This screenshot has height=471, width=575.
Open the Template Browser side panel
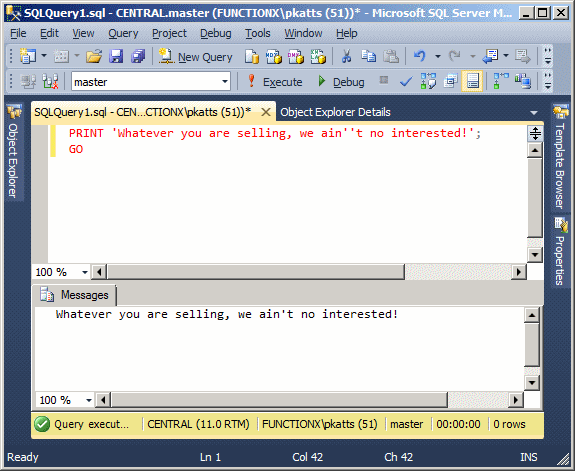[560, 158]
